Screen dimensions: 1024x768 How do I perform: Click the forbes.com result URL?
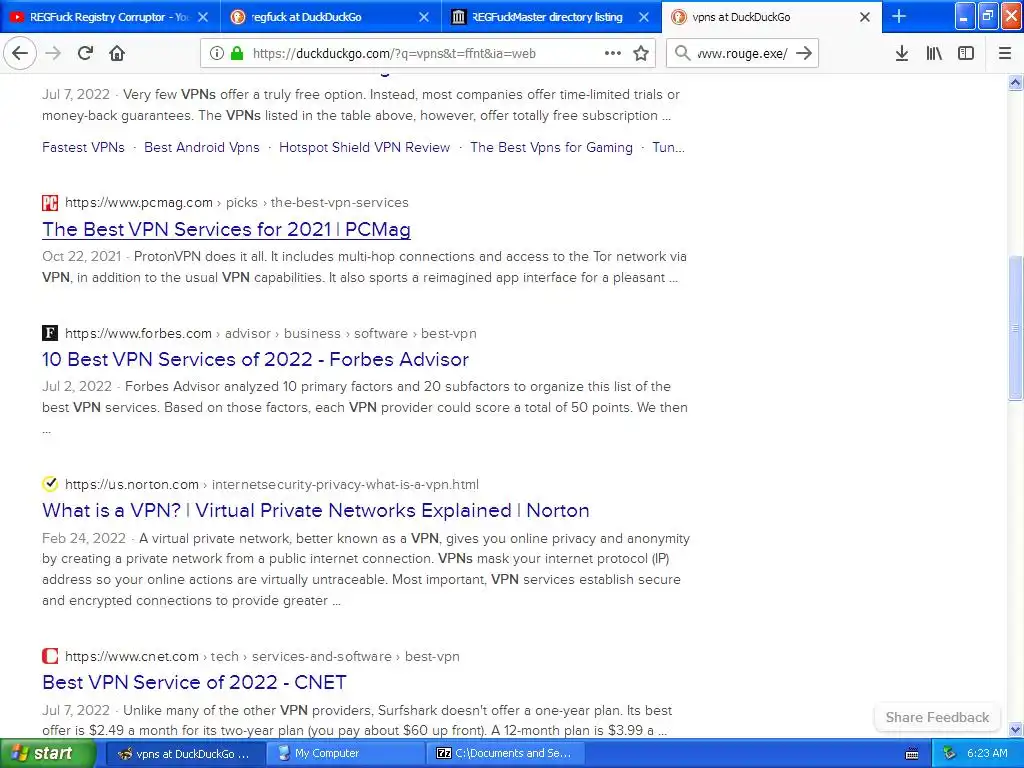pyautogui.click(x=270, y=333)
